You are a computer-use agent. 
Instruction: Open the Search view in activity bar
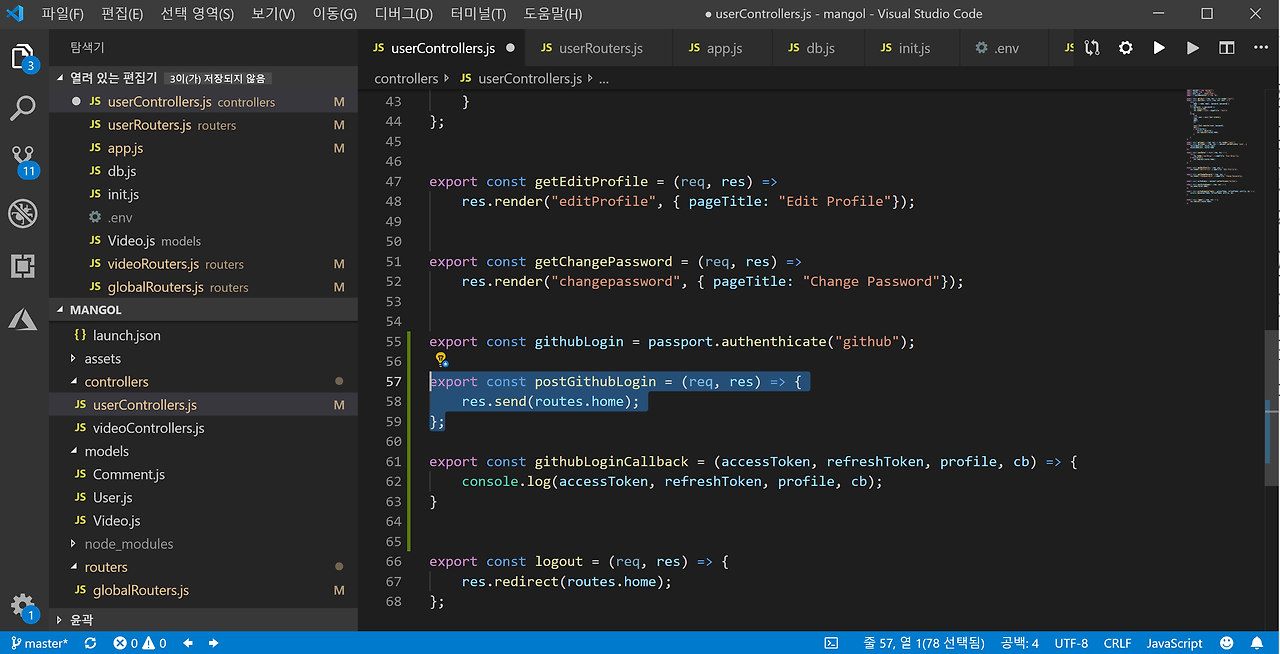tap(23, 108)
